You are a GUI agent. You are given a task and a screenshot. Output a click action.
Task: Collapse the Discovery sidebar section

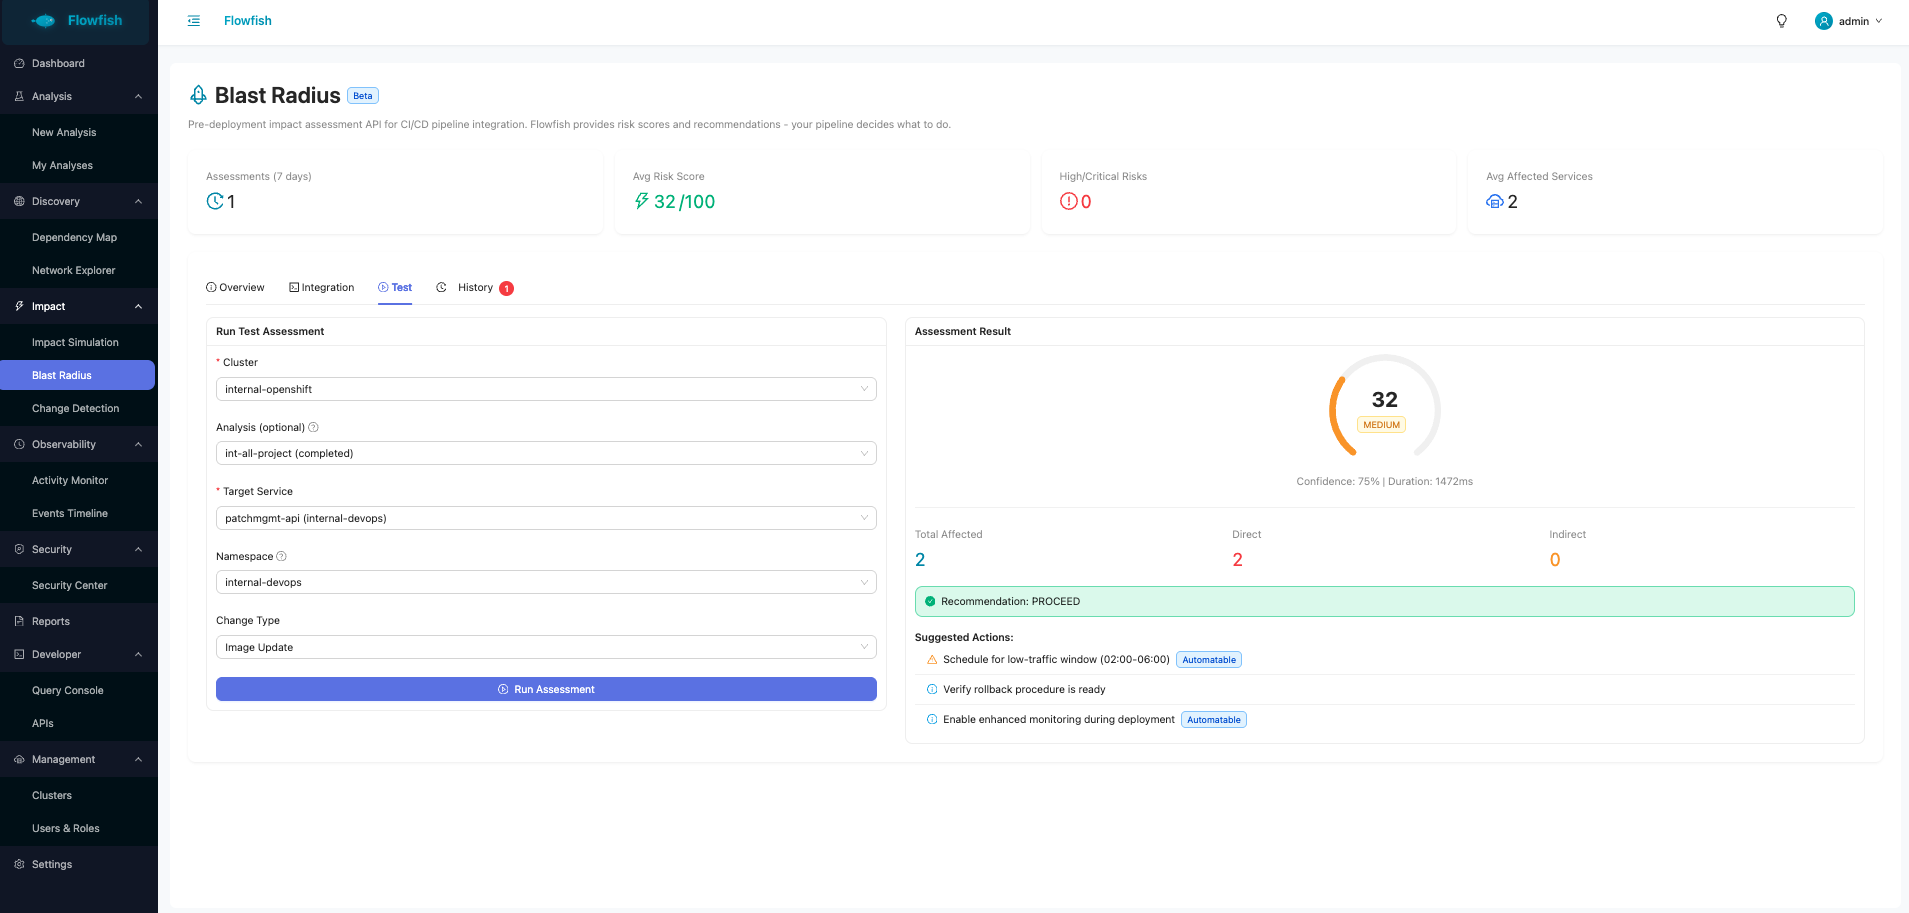click(138, 201)
